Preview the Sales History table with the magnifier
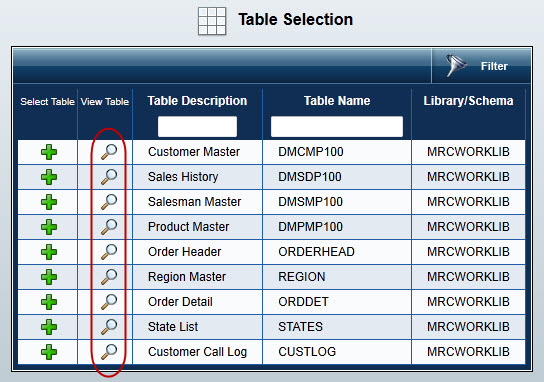 pos(109,177)
